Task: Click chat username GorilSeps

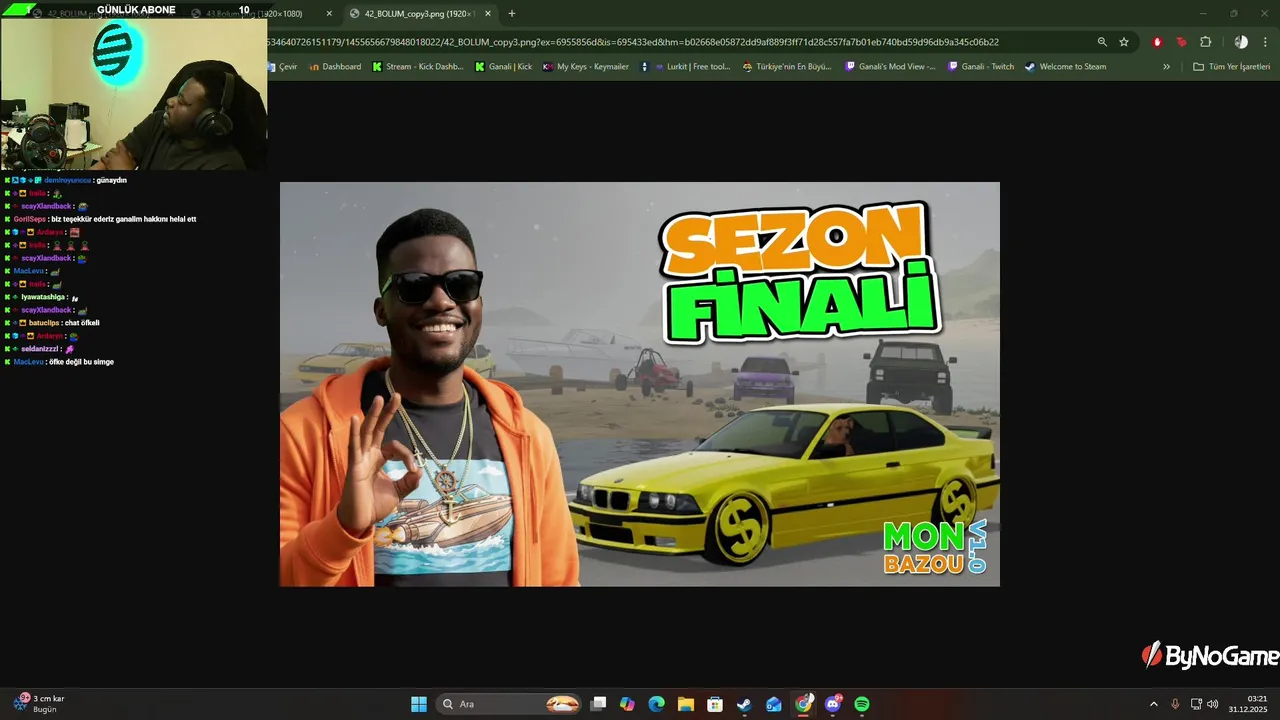Action: [x=30, y=219]
